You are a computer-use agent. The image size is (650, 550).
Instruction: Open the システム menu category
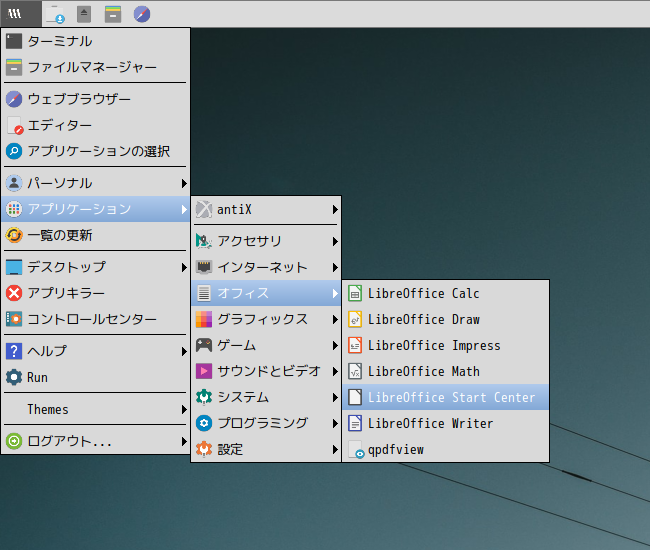[x=266, y=397]
